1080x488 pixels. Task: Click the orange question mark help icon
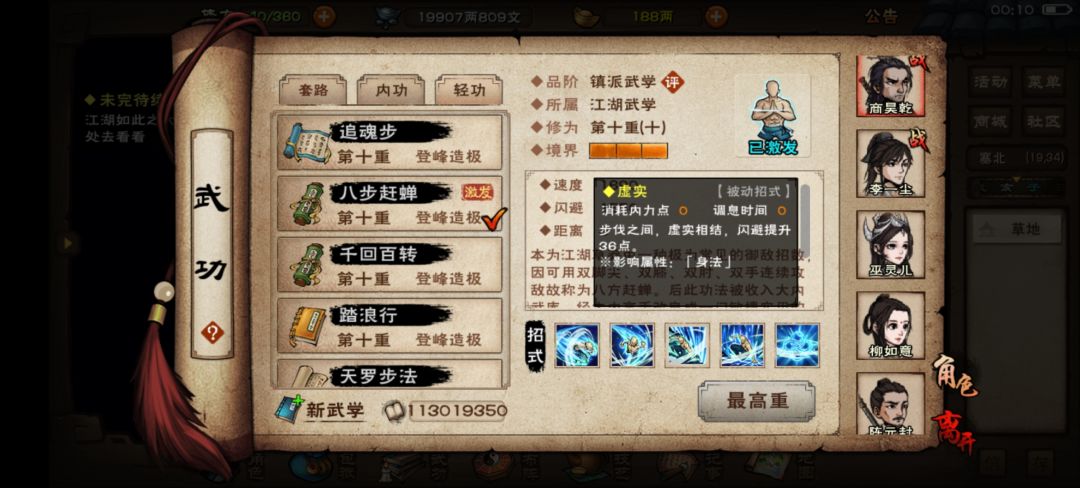pos(212,333)
